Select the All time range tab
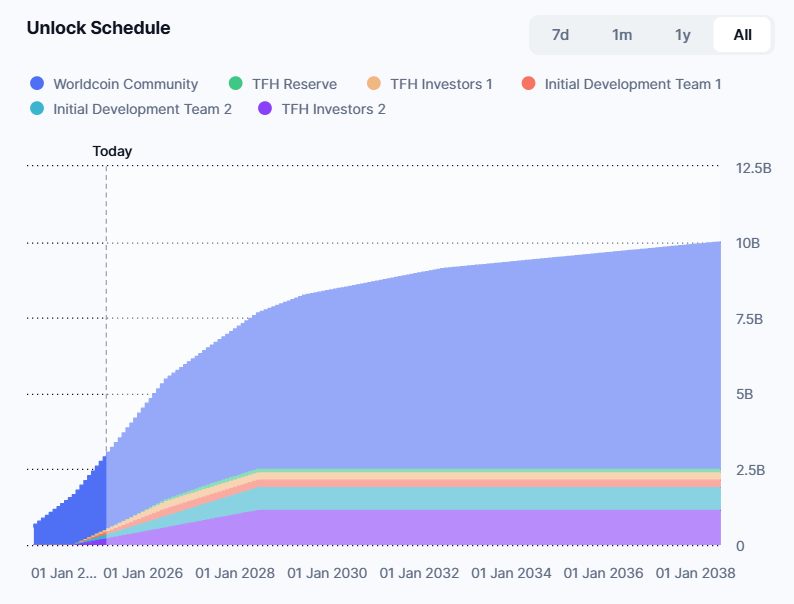 (742, 35)
